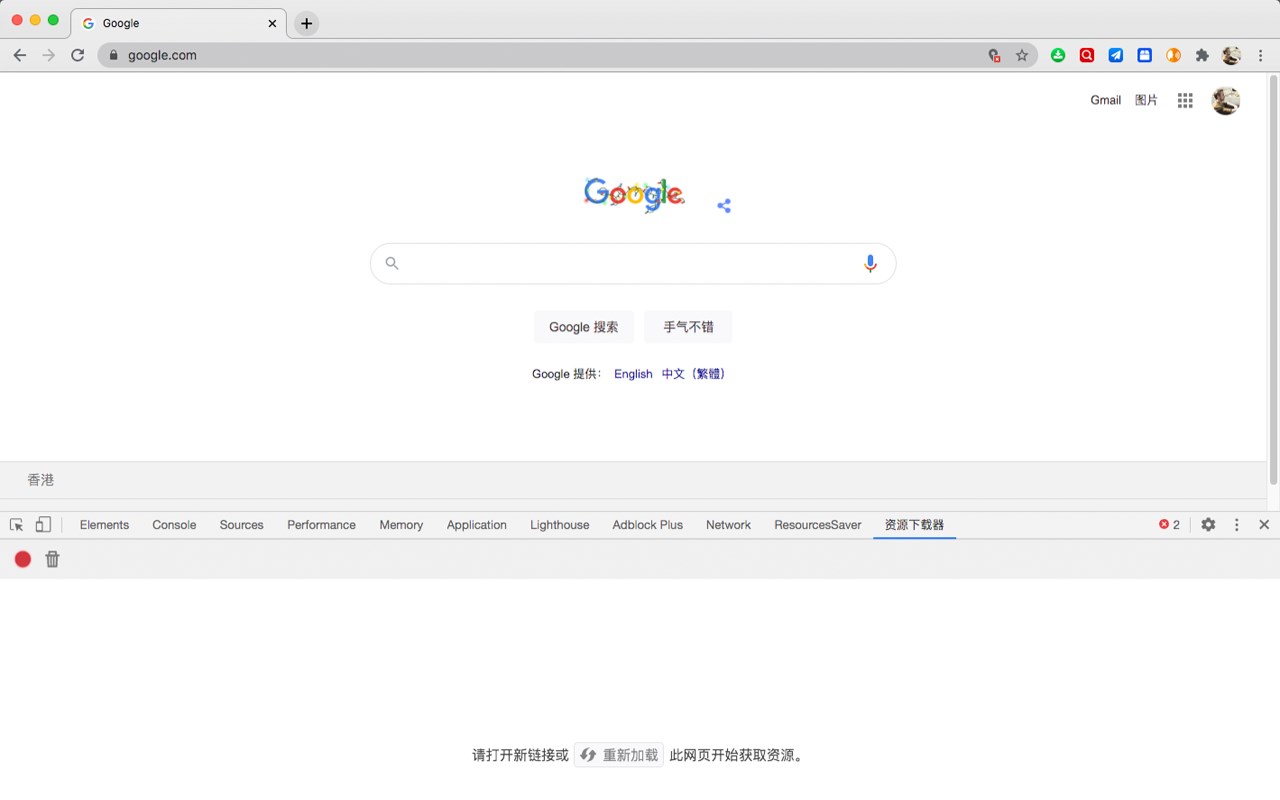Switch to the ResourcesSaver tab
Image resolution: width=1280 pixels, height=800 pixels.
tap(818, 525)
